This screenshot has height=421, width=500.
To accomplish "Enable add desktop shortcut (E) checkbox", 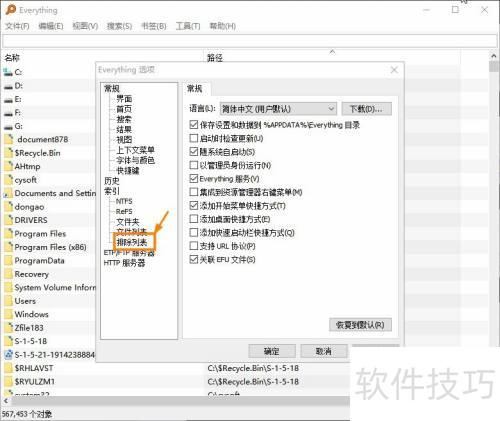I will click(194, 219).
